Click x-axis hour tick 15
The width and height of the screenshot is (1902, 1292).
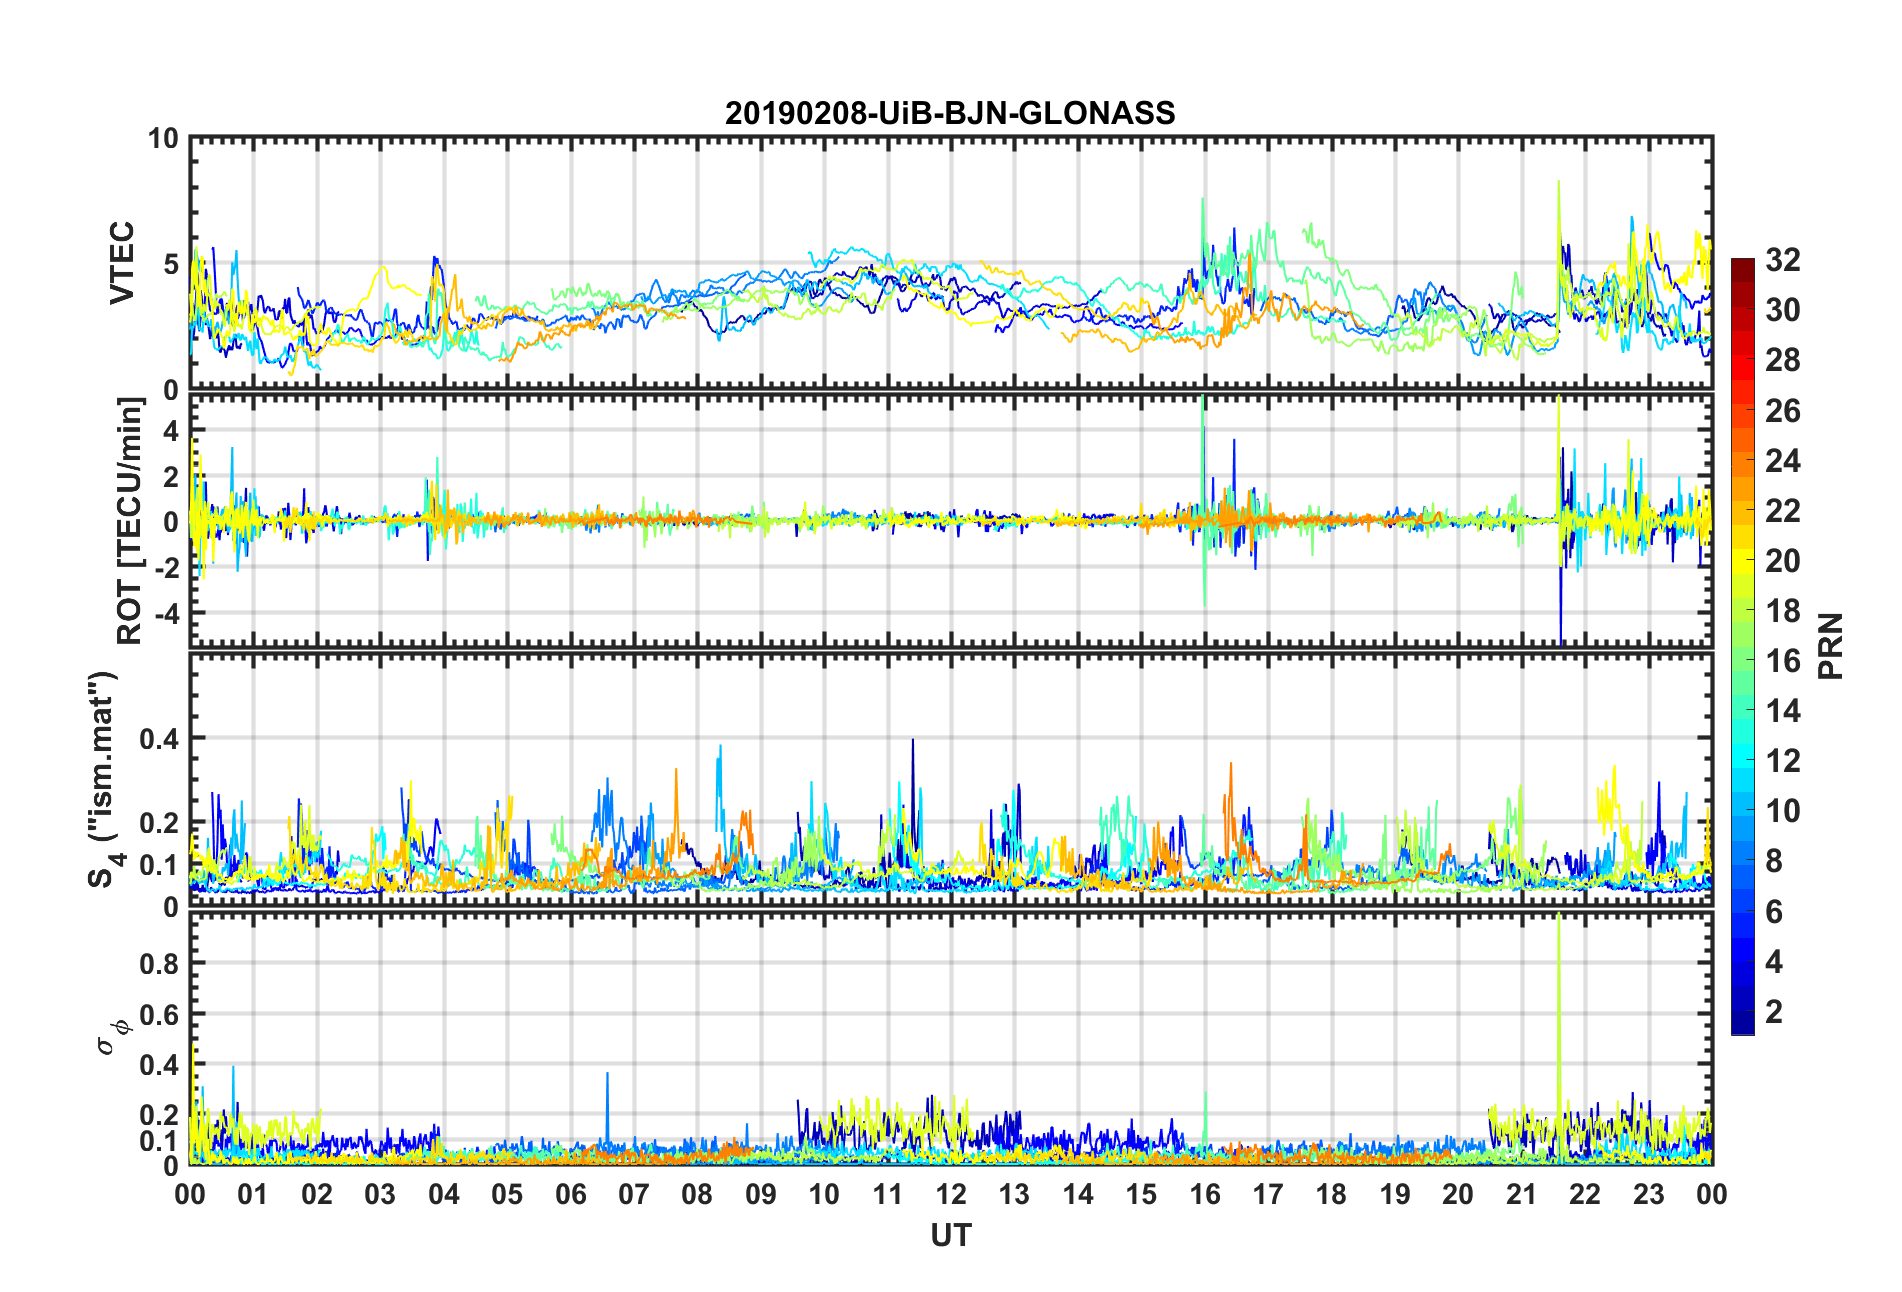(1141, 1195)
